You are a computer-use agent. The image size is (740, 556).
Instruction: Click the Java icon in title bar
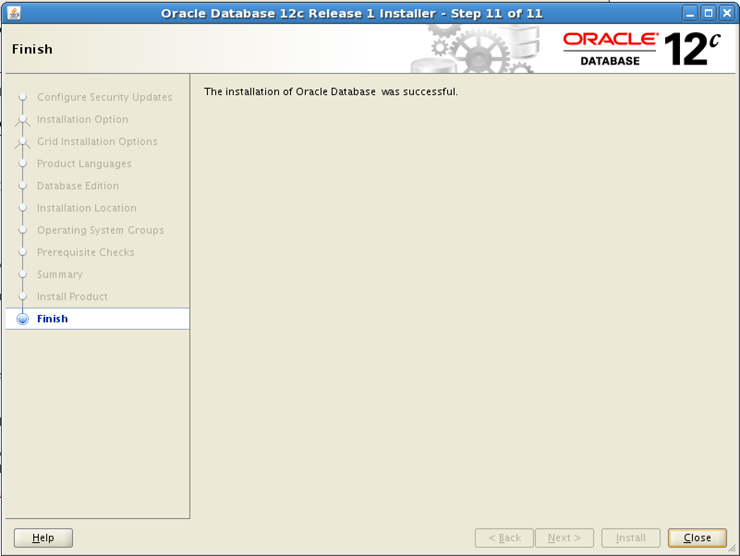(x=14, y=13)
